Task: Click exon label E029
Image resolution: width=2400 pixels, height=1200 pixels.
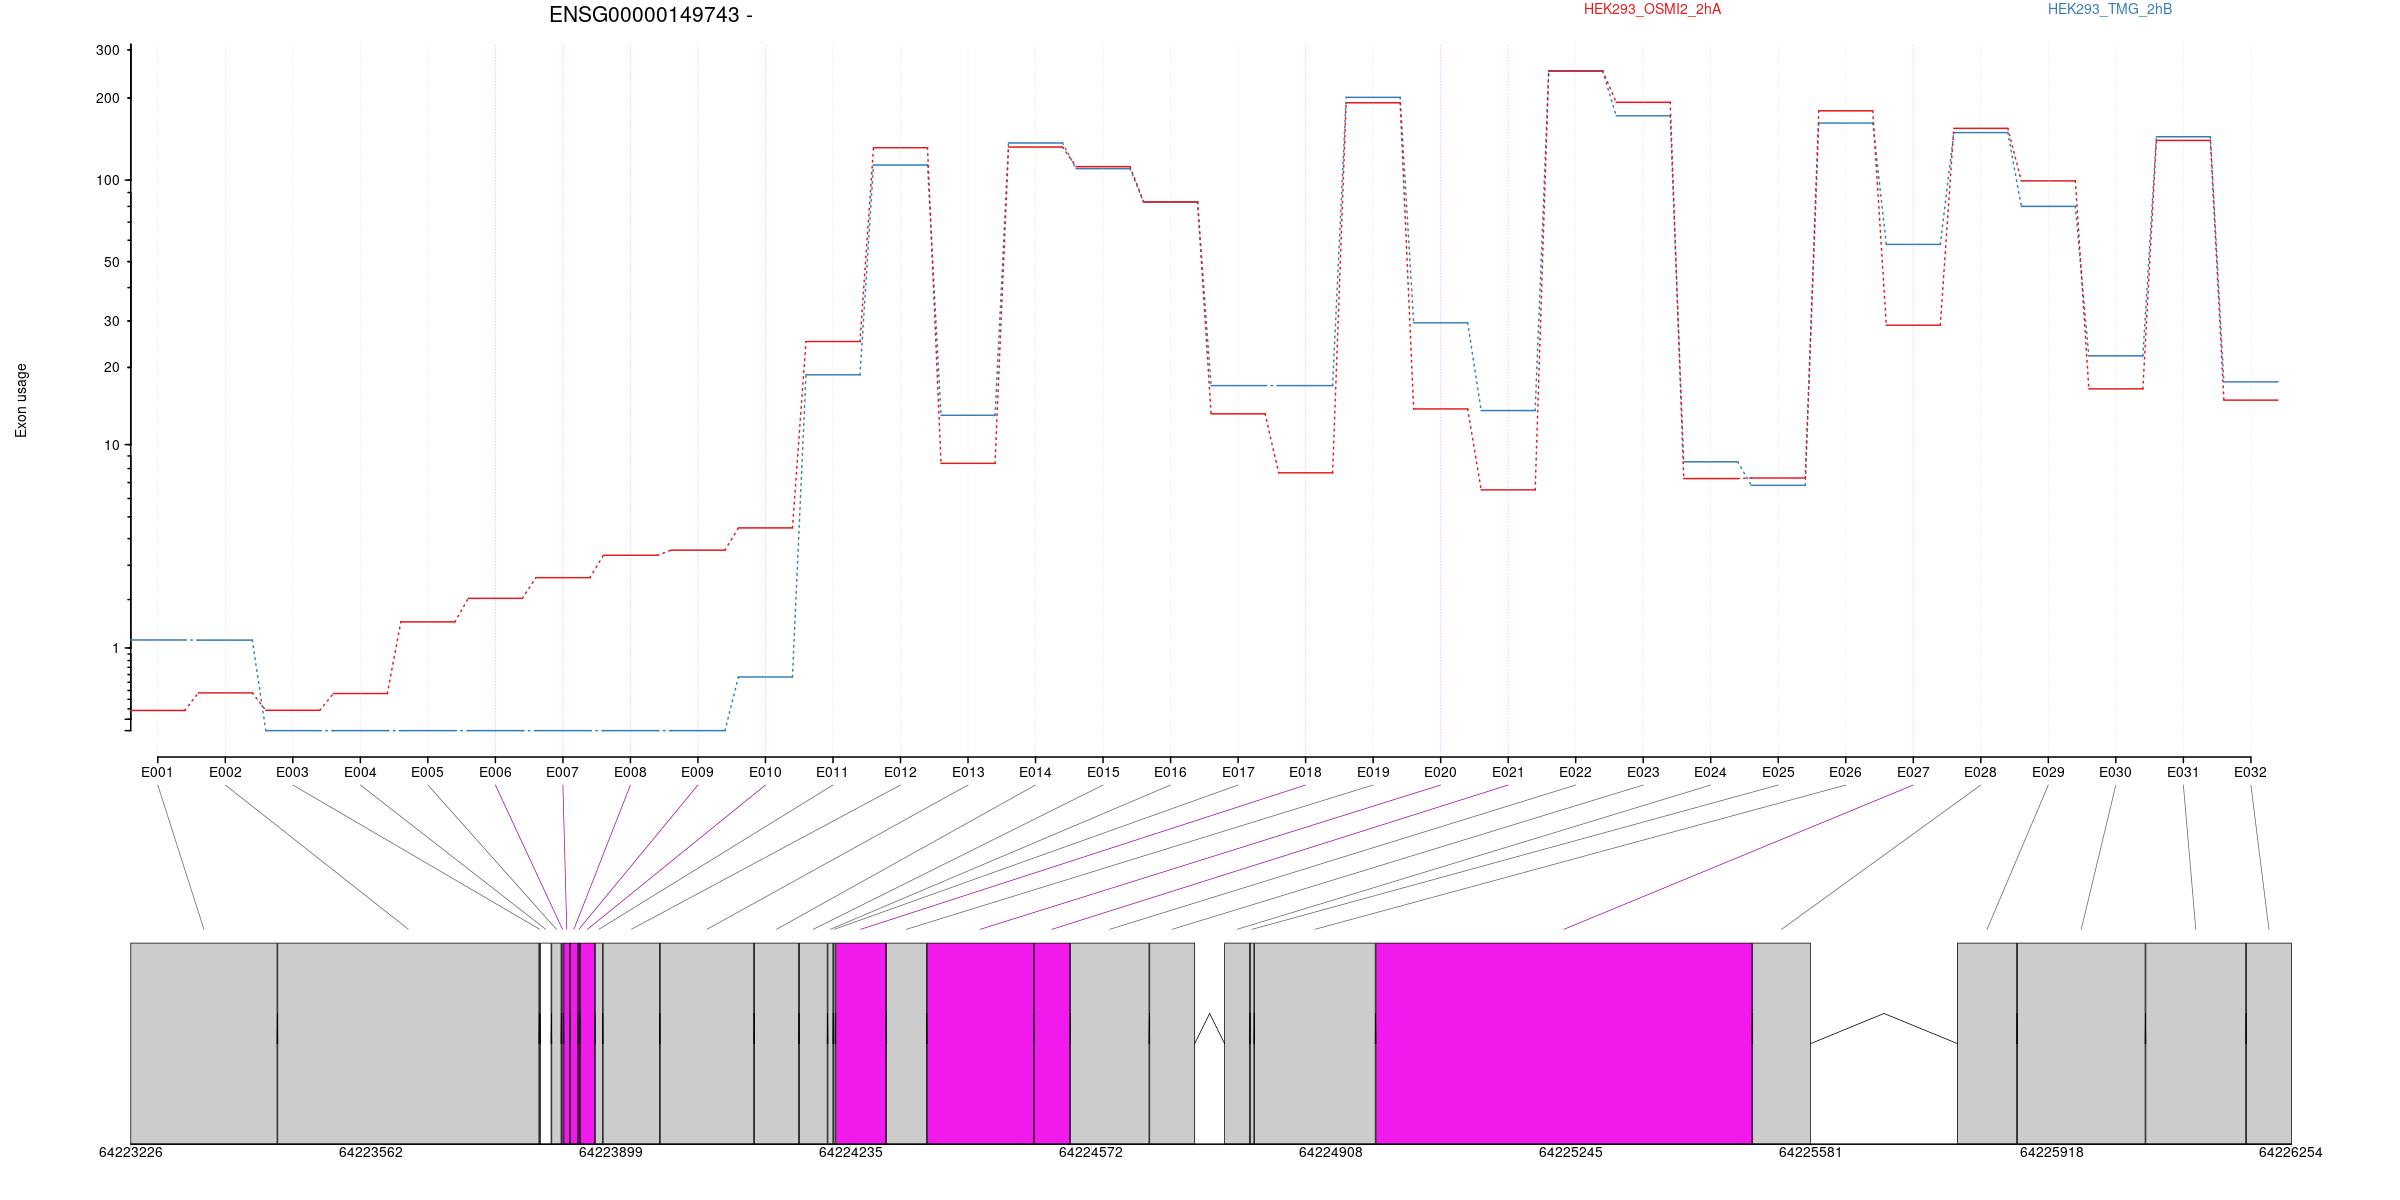Action: tap(2048, 772)
